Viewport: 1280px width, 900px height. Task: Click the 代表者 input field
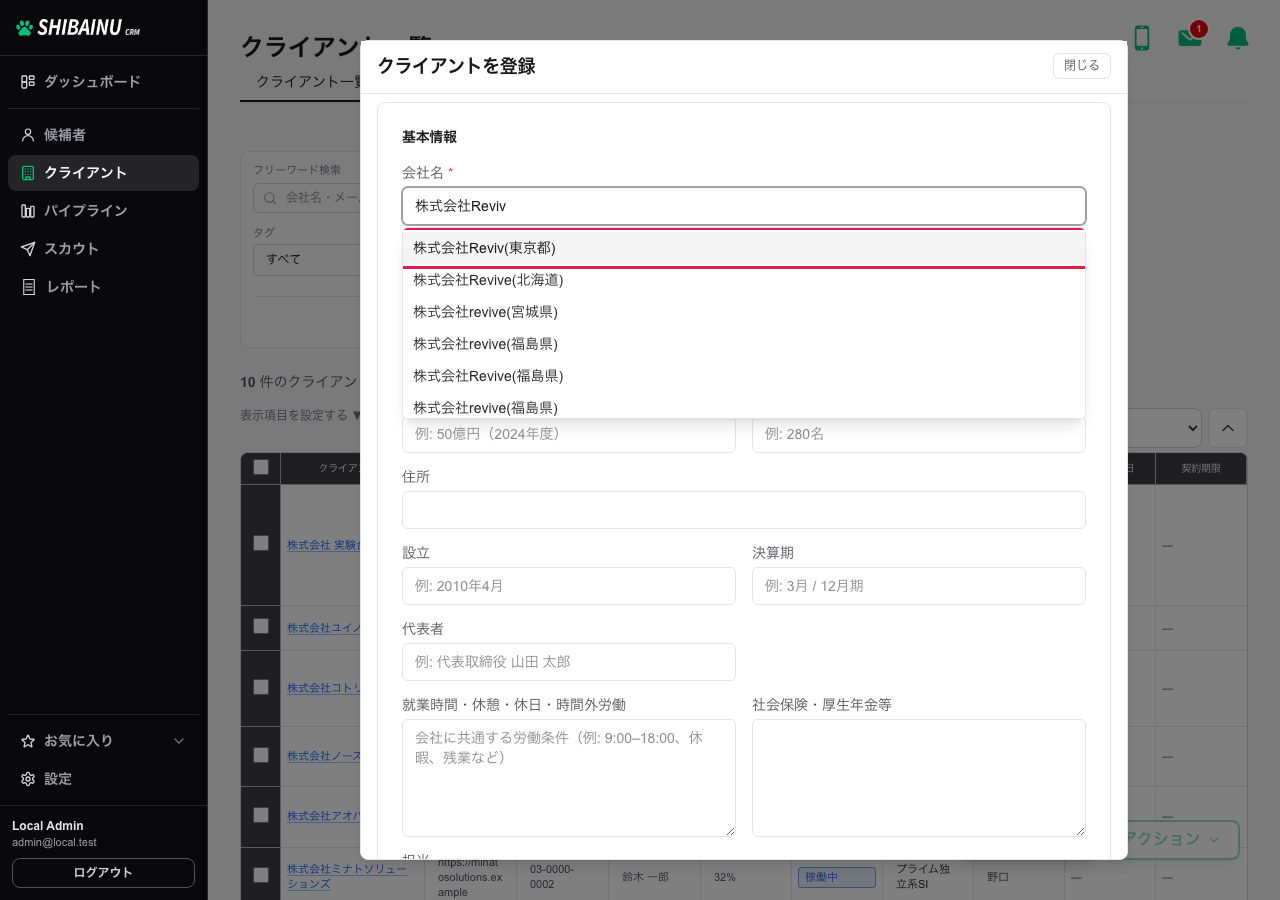[568, 662]
